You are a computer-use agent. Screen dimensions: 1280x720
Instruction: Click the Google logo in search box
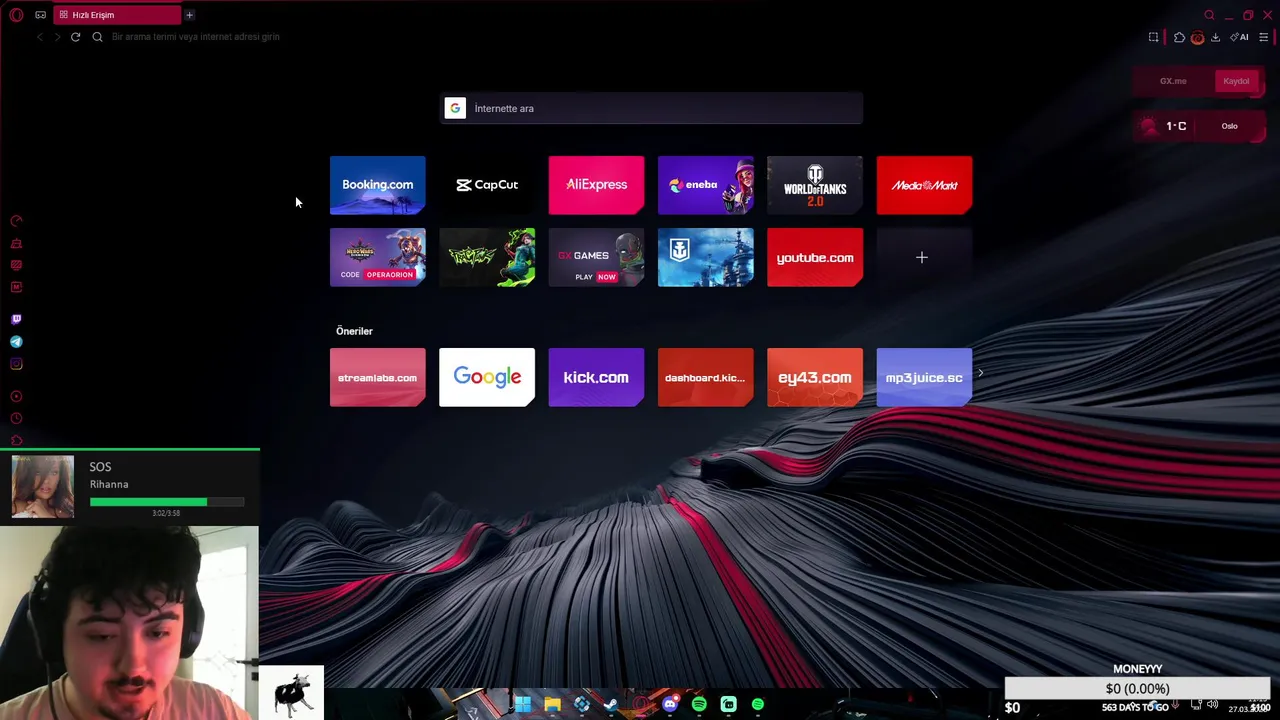tap(455, 108)
